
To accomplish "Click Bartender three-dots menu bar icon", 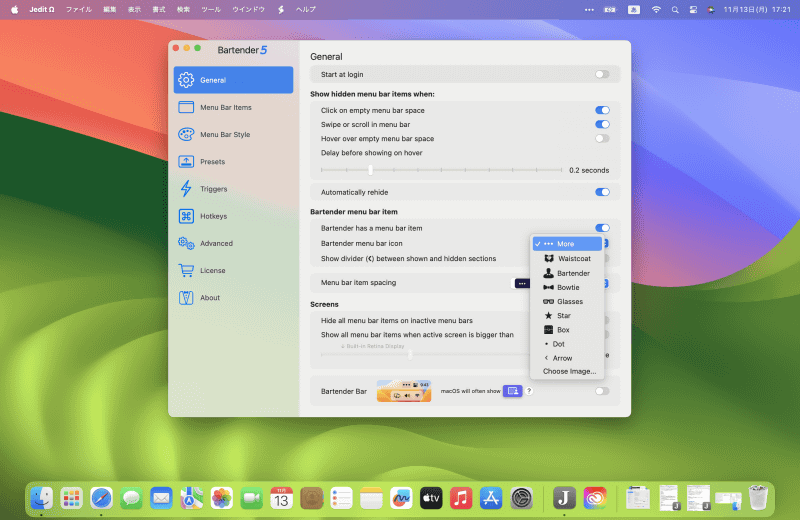I will [x=589, y=9].
